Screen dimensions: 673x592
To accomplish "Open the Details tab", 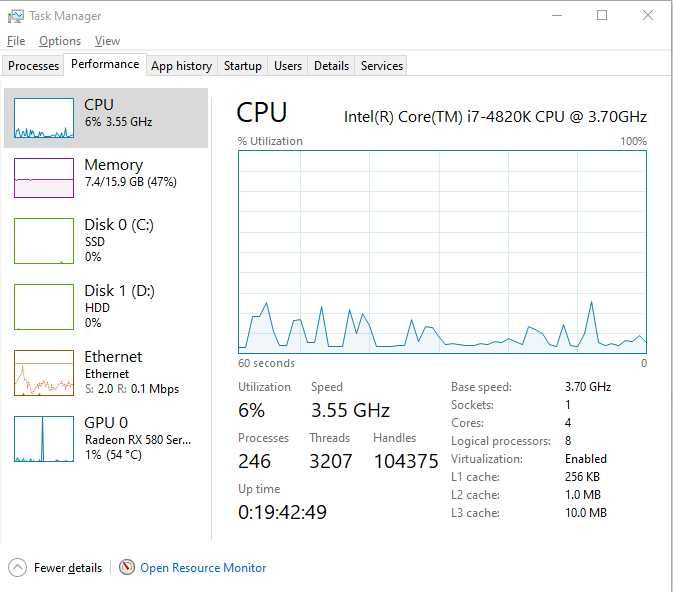I will [x=331, y=66].
